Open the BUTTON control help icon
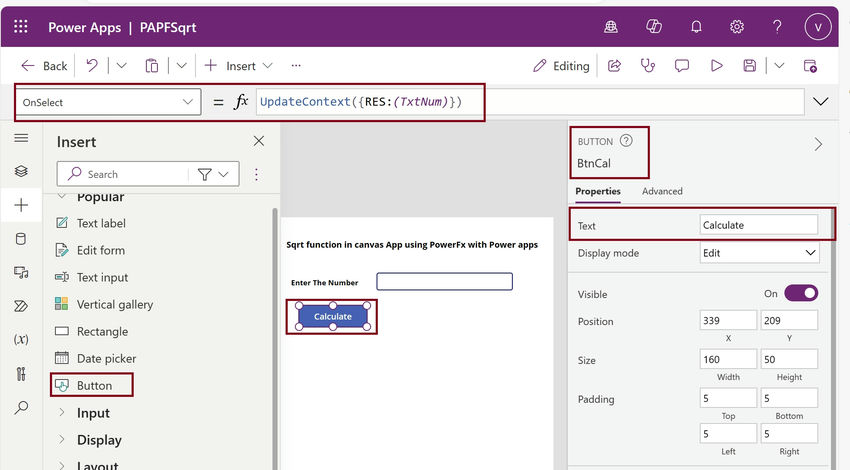Image resolution: width=850 pixels, height=470 pixels. [626, 141]
